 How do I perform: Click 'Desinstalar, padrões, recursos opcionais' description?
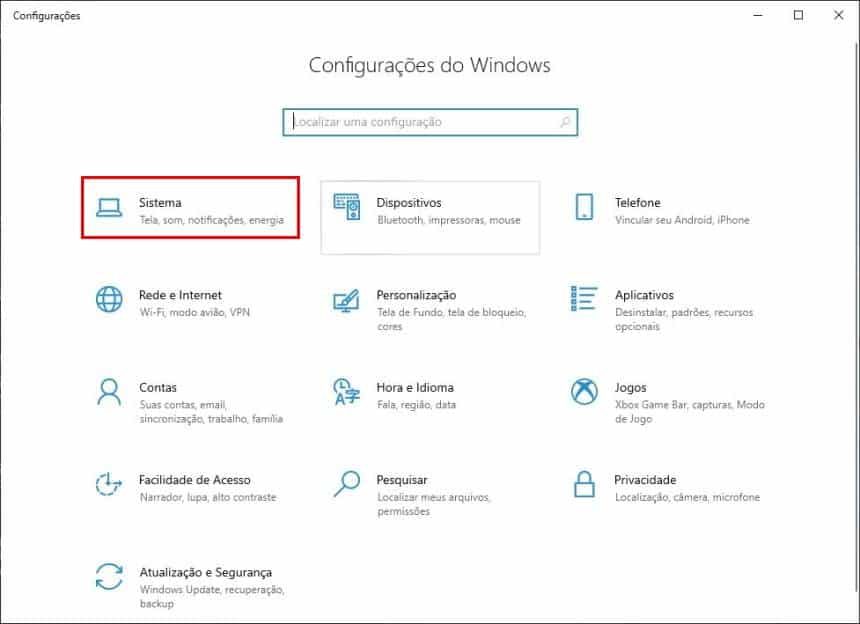pyautogui.click(x=684, y=319)
